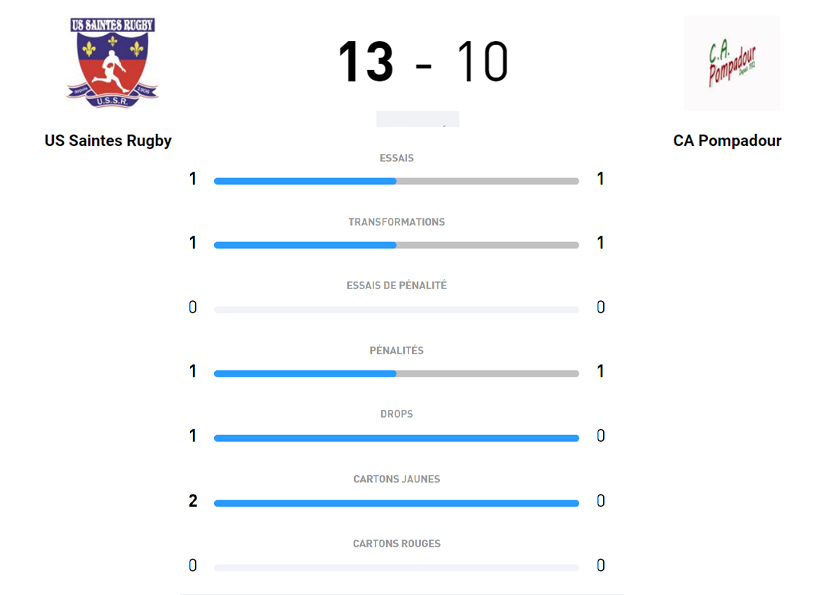The image size is (822, 595).
Task: Click the Drops progress bar
Action: (396, 438)
